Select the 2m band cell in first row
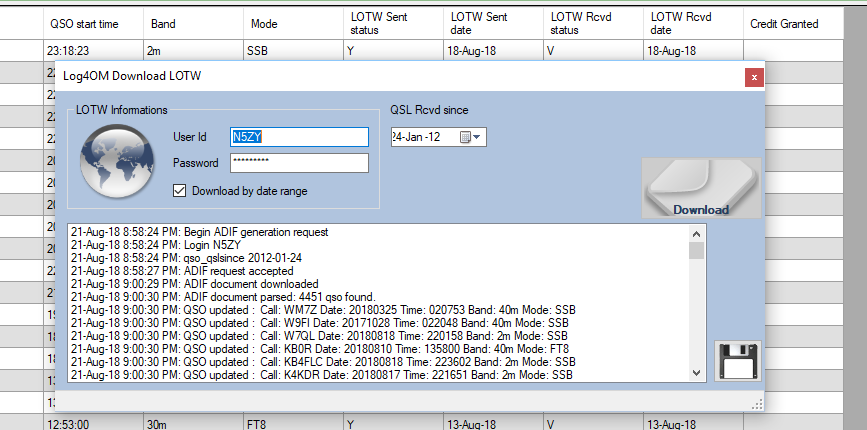This screenshot has height=430, width=867. tap(194, 51)
